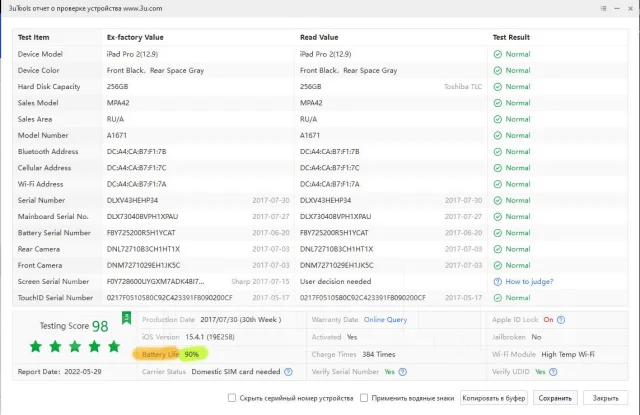Screen dimensions: 640x415
Task: Click the TouchID Serial Number Normal checkmark icon
Action: pyautogui.click(x=498, y=298)
